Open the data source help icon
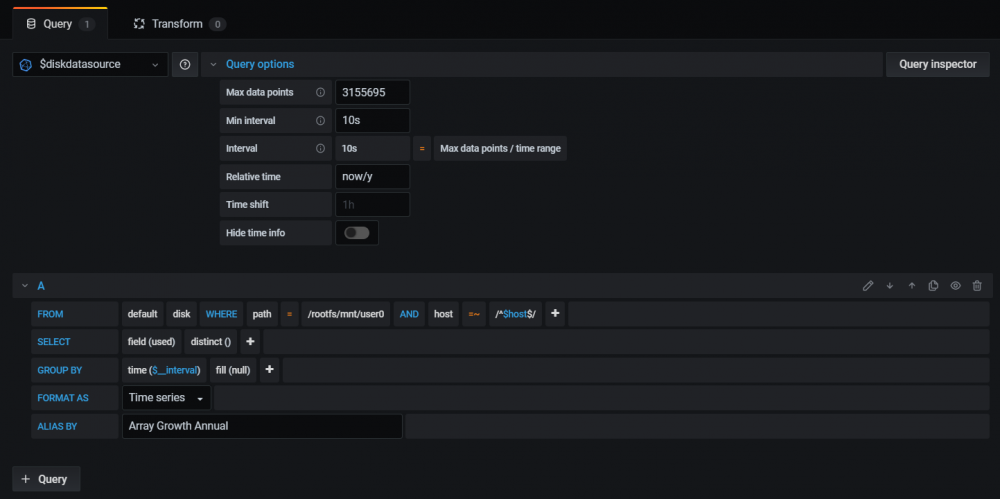The height and width of the screenshot is (499, 1000). 185,64
